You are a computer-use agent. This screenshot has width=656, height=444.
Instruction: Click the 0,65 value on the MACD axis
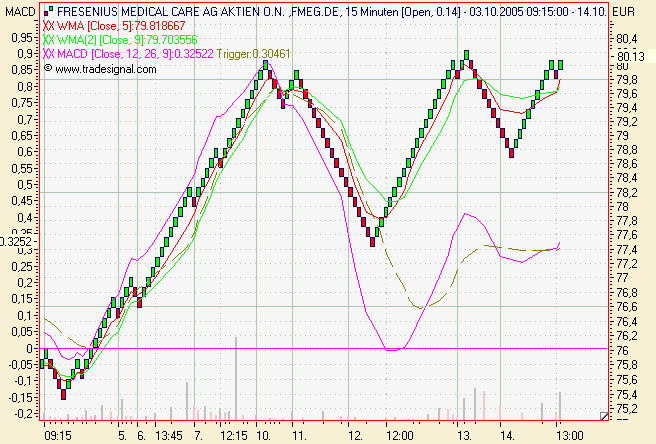pos(24,136)
